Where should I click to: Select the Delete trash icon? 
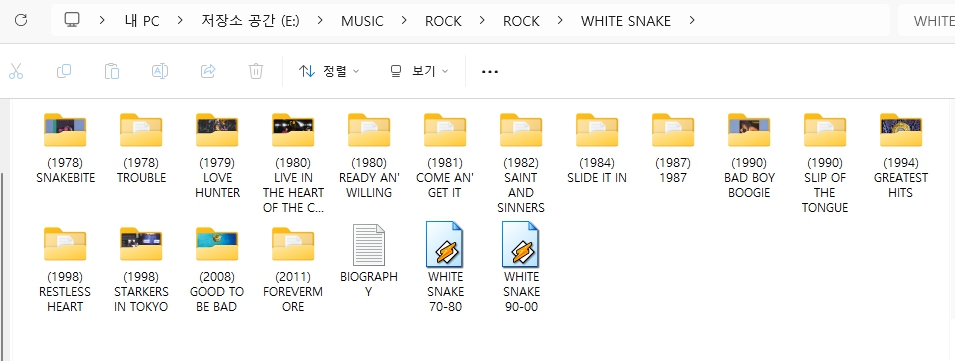pos(256,71)
